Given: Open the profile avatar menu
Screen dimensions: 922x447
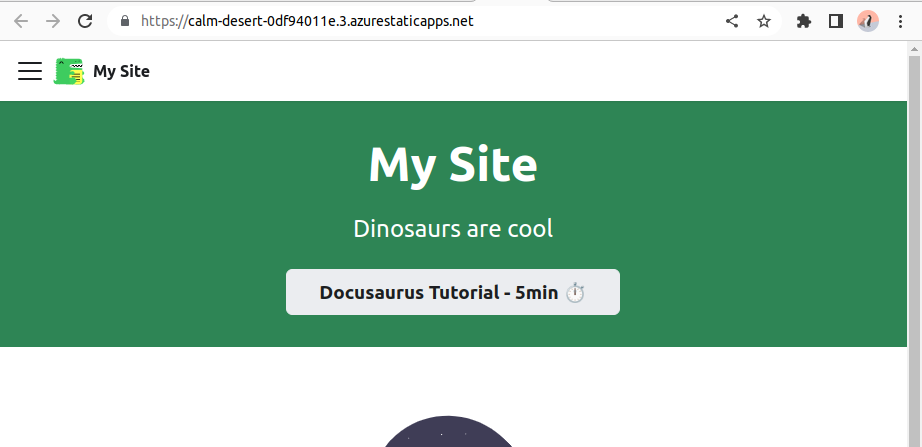Looking at the screenshot, I should [x=868, y=22].
